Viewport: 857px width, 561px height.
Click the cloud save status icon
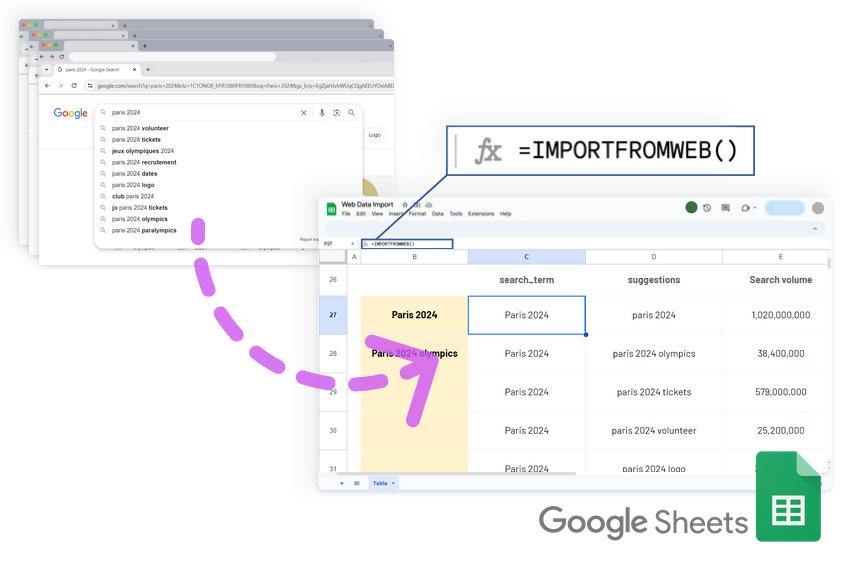429,204
